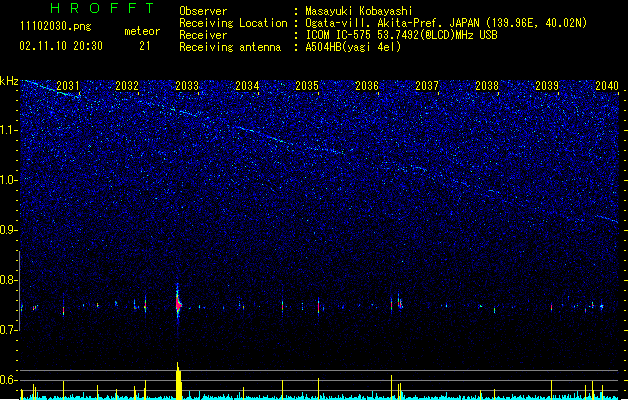
Task: Select the meteor count value 21
Action: click(145, 46)
